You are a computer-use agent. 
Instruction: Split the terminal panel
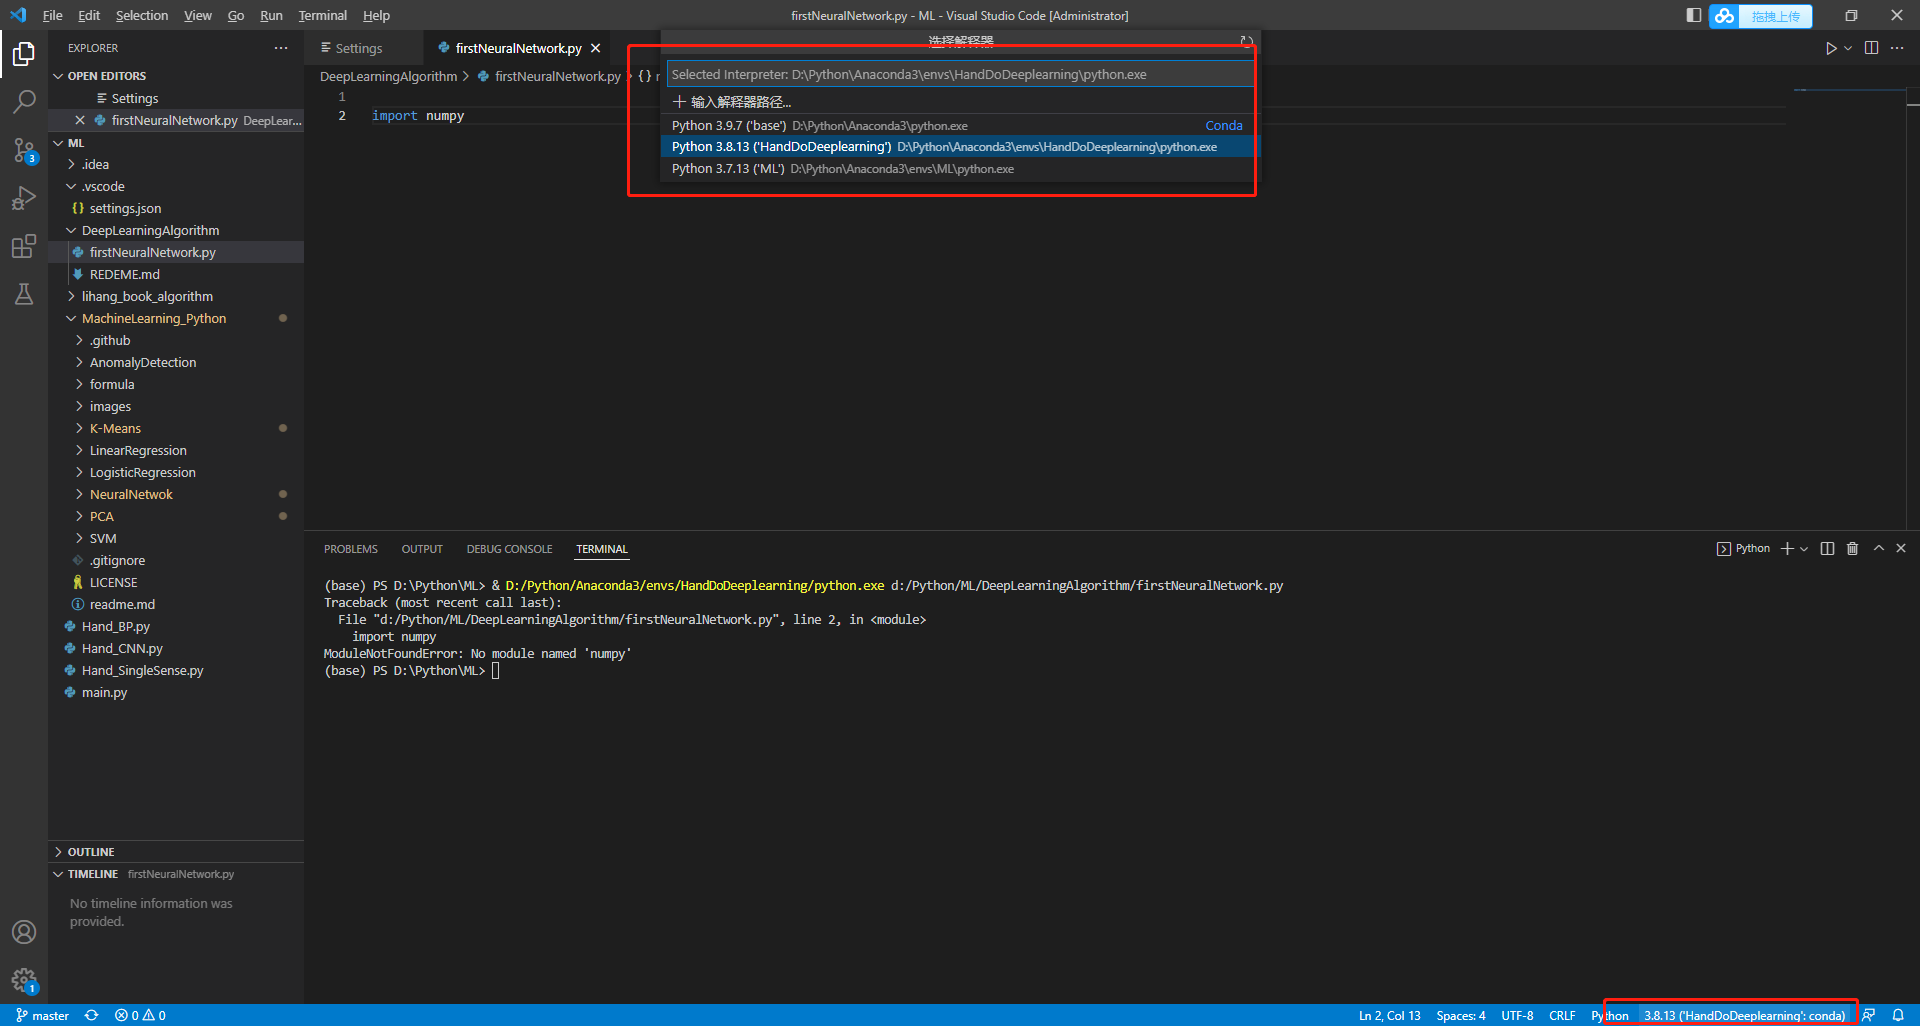click(x=1827, y=548)
